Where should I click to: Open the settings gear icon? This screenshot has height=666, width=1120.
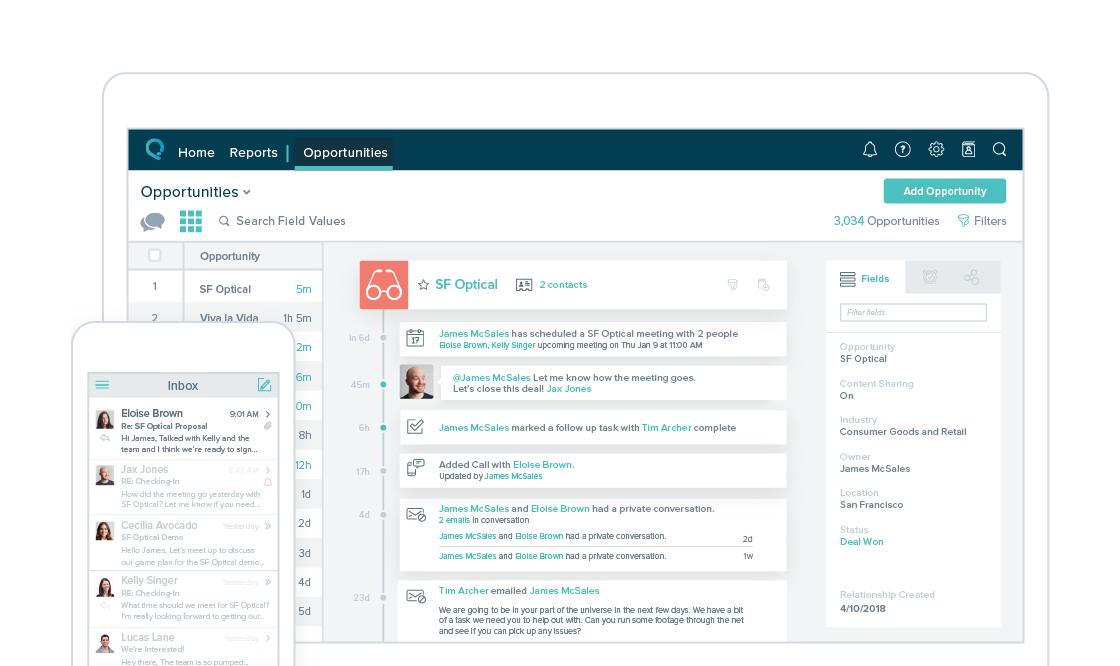tap(936, 149)
